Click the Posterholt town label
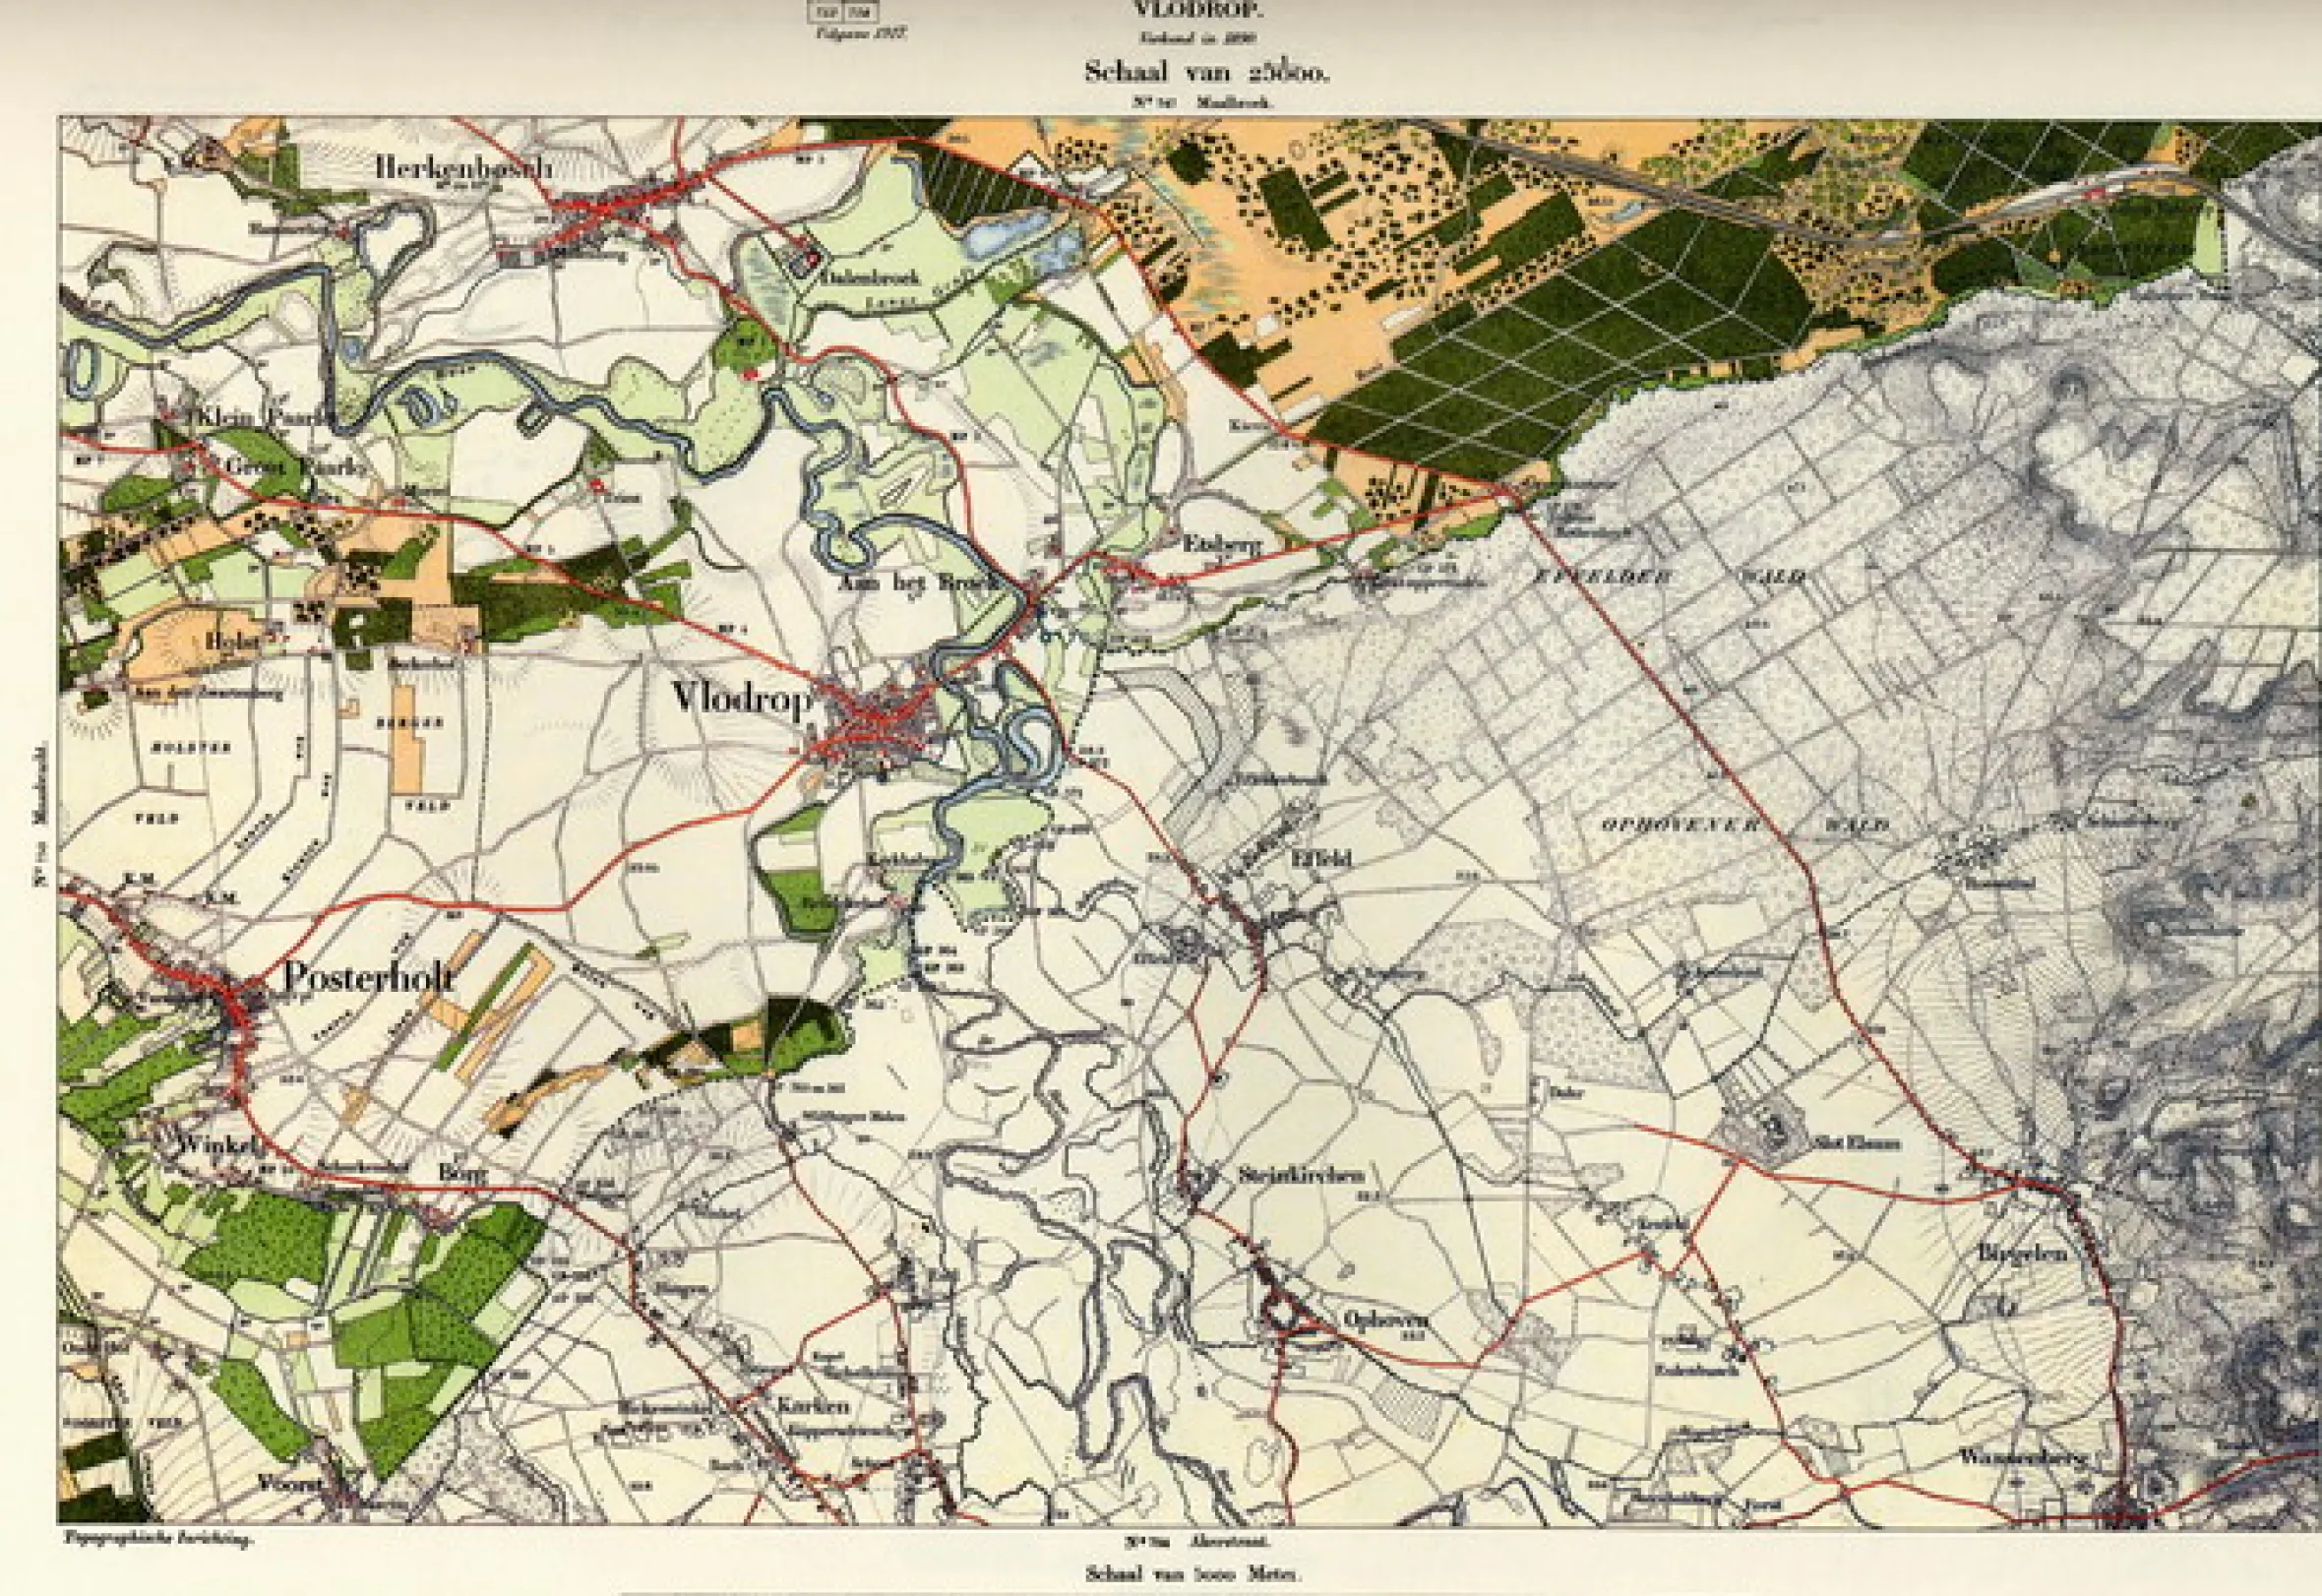Viewport: 2322px width, 1596px height. click(x=369, y=976)
